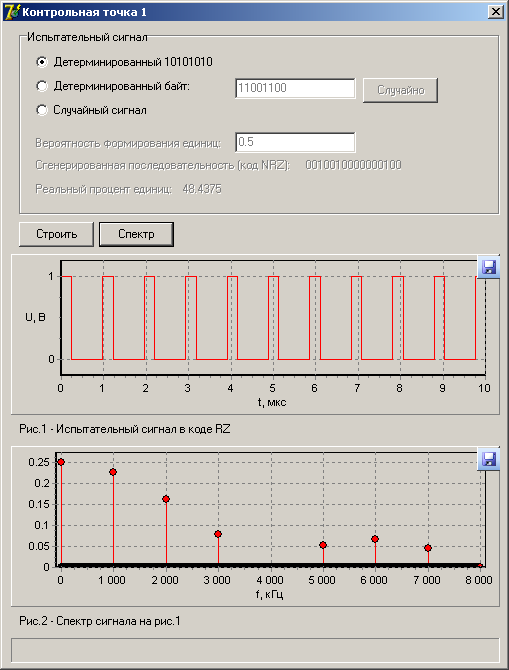The height and width of the screenshot is (670, 509).
Task: Click the window title Контрольная точка 1
Action: (84, 12)
